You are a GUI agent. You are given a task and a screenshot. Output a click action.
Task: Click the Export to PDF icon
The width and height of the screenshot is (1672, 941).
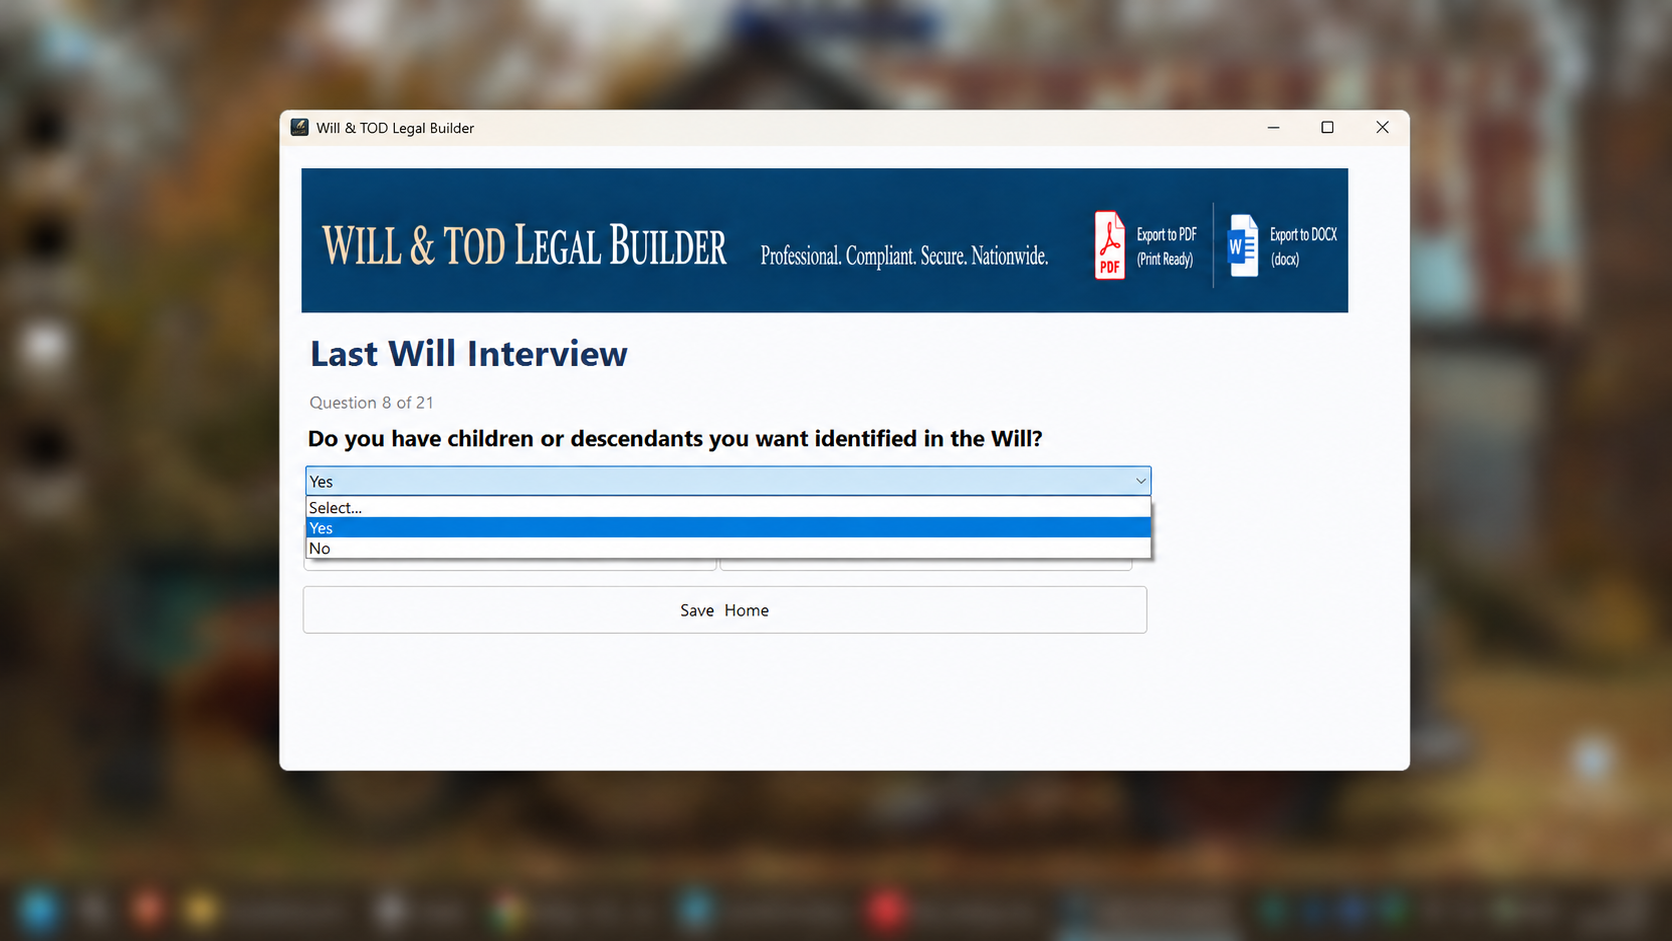coord(1109,245)
